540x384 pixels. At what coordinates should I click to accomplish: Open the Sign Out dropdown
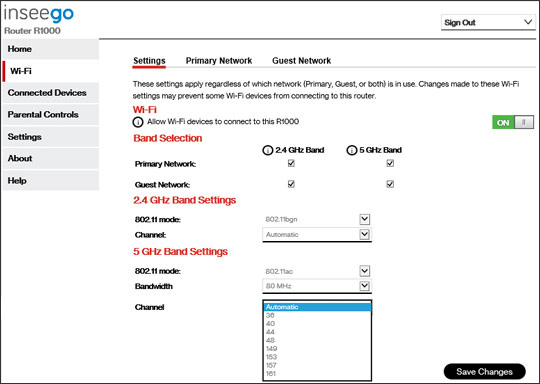[488, 22]
